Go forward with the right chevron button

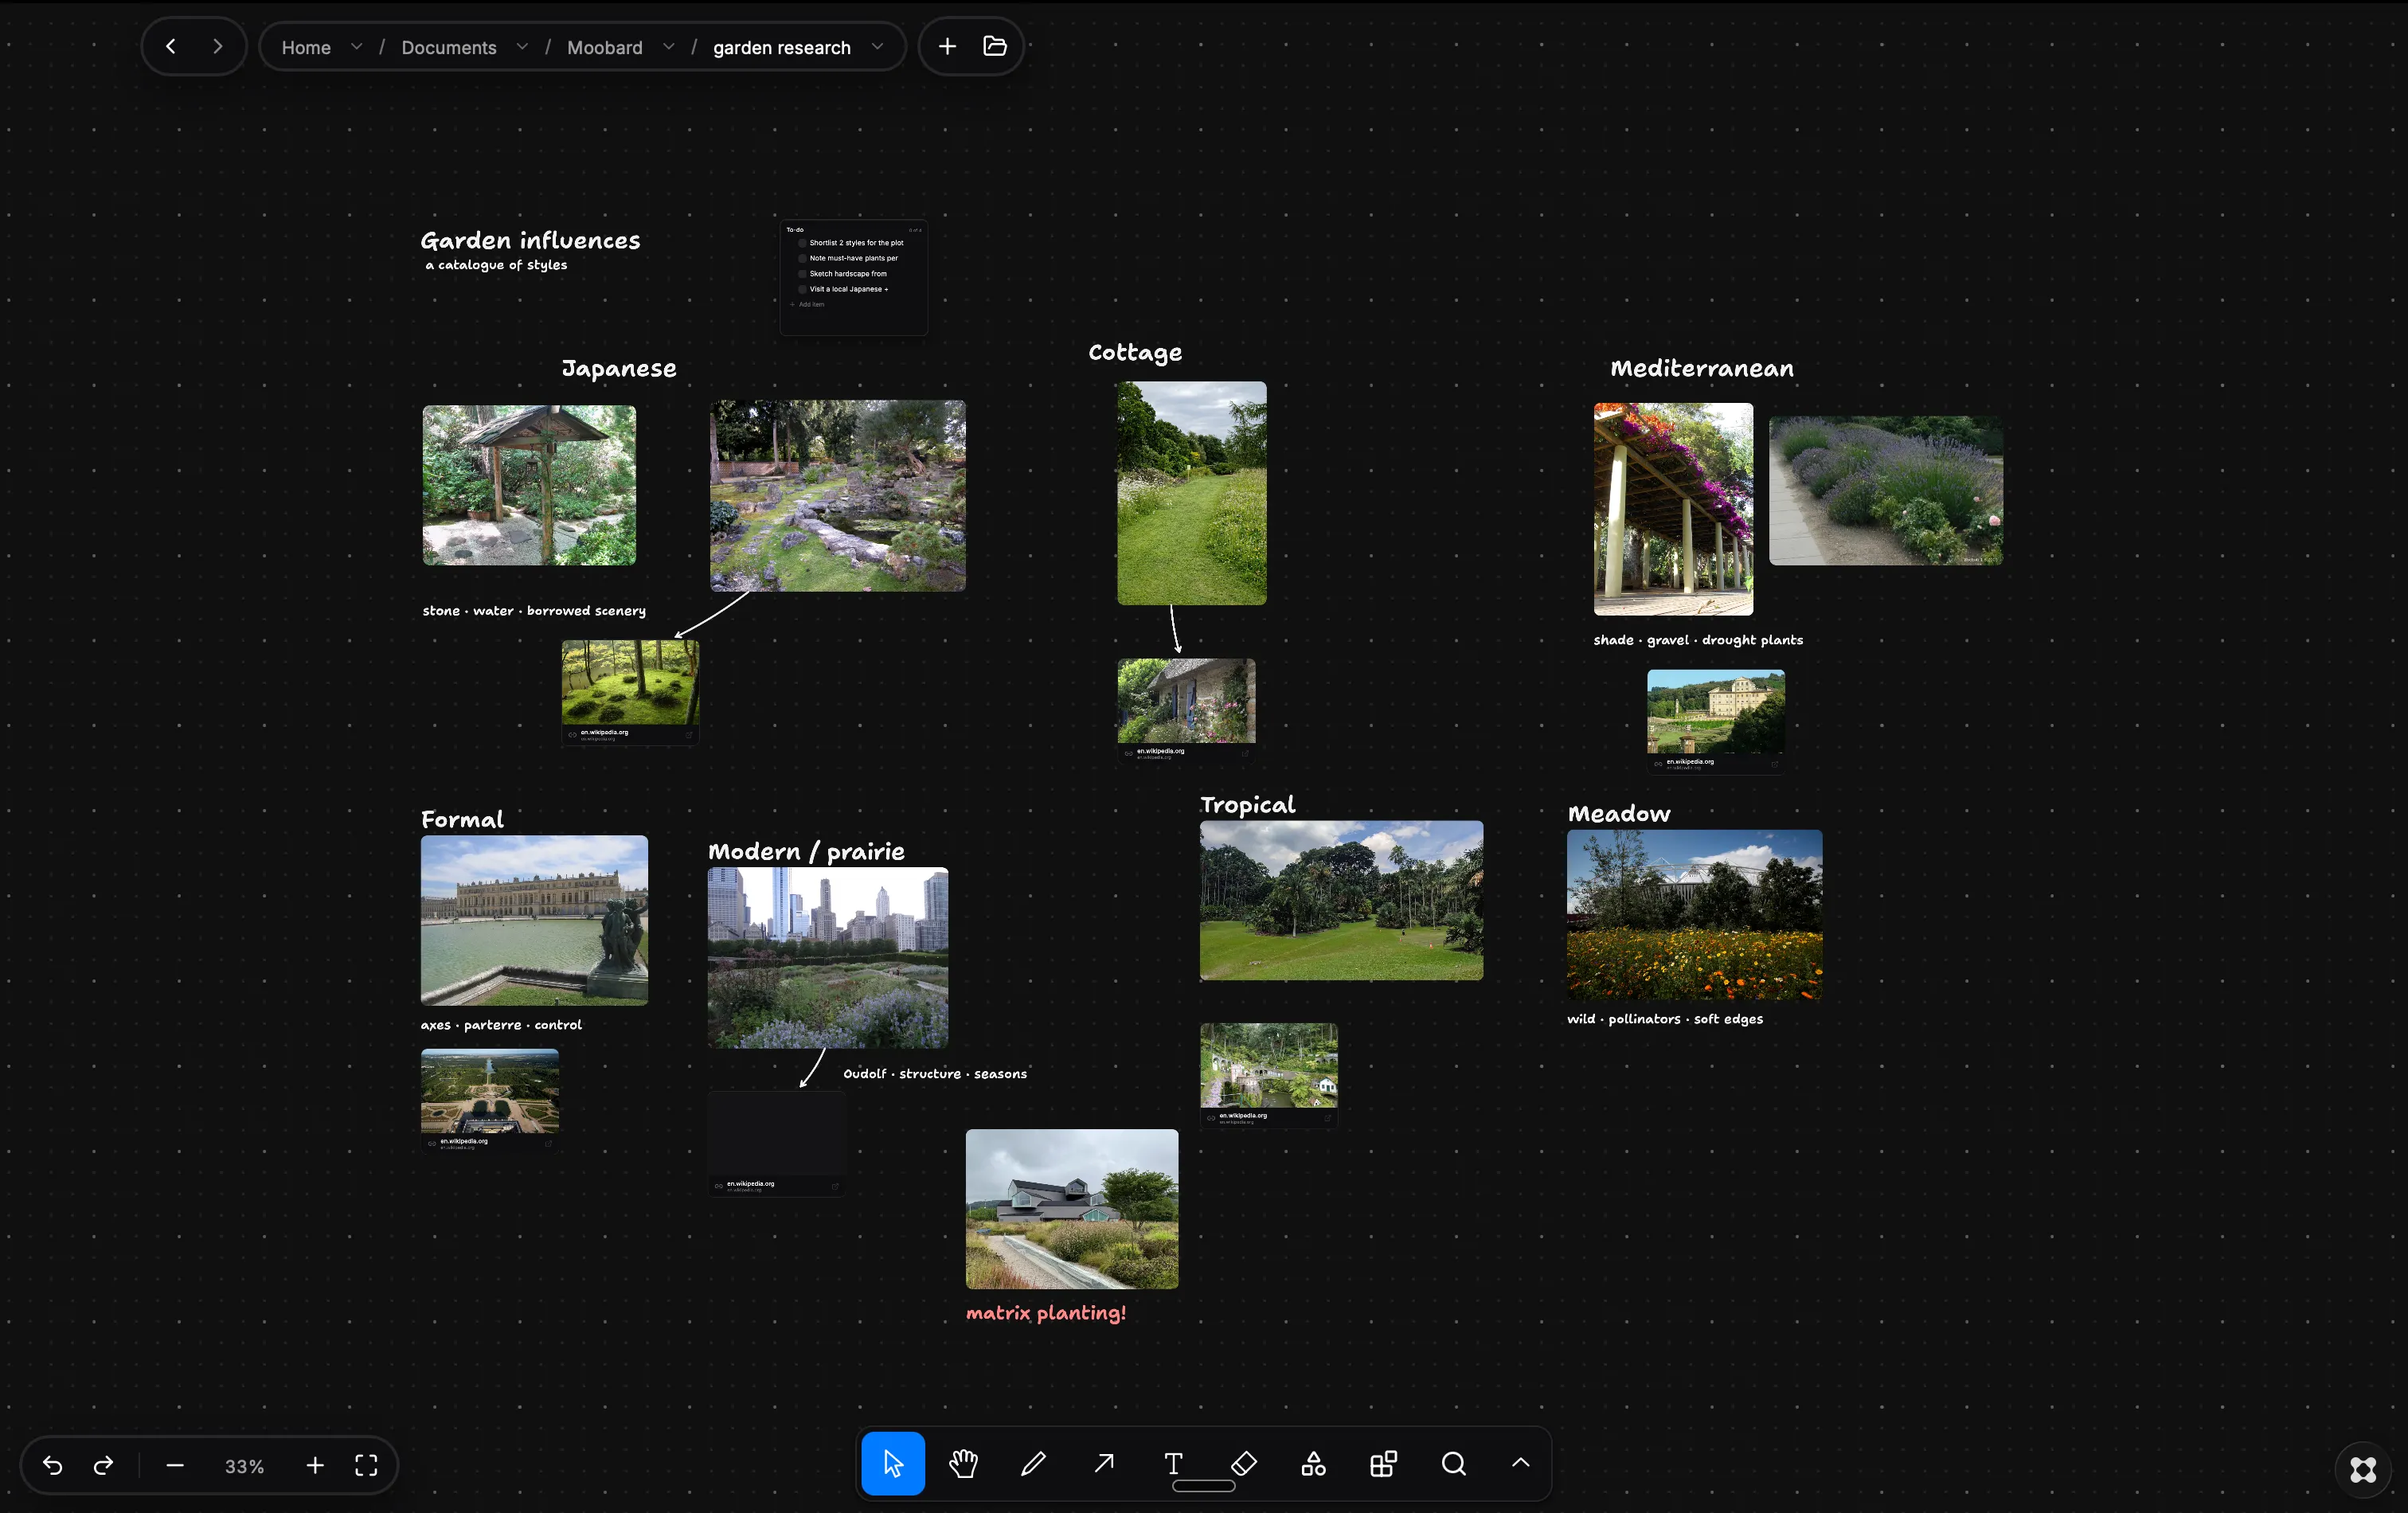tap(218, 46)
